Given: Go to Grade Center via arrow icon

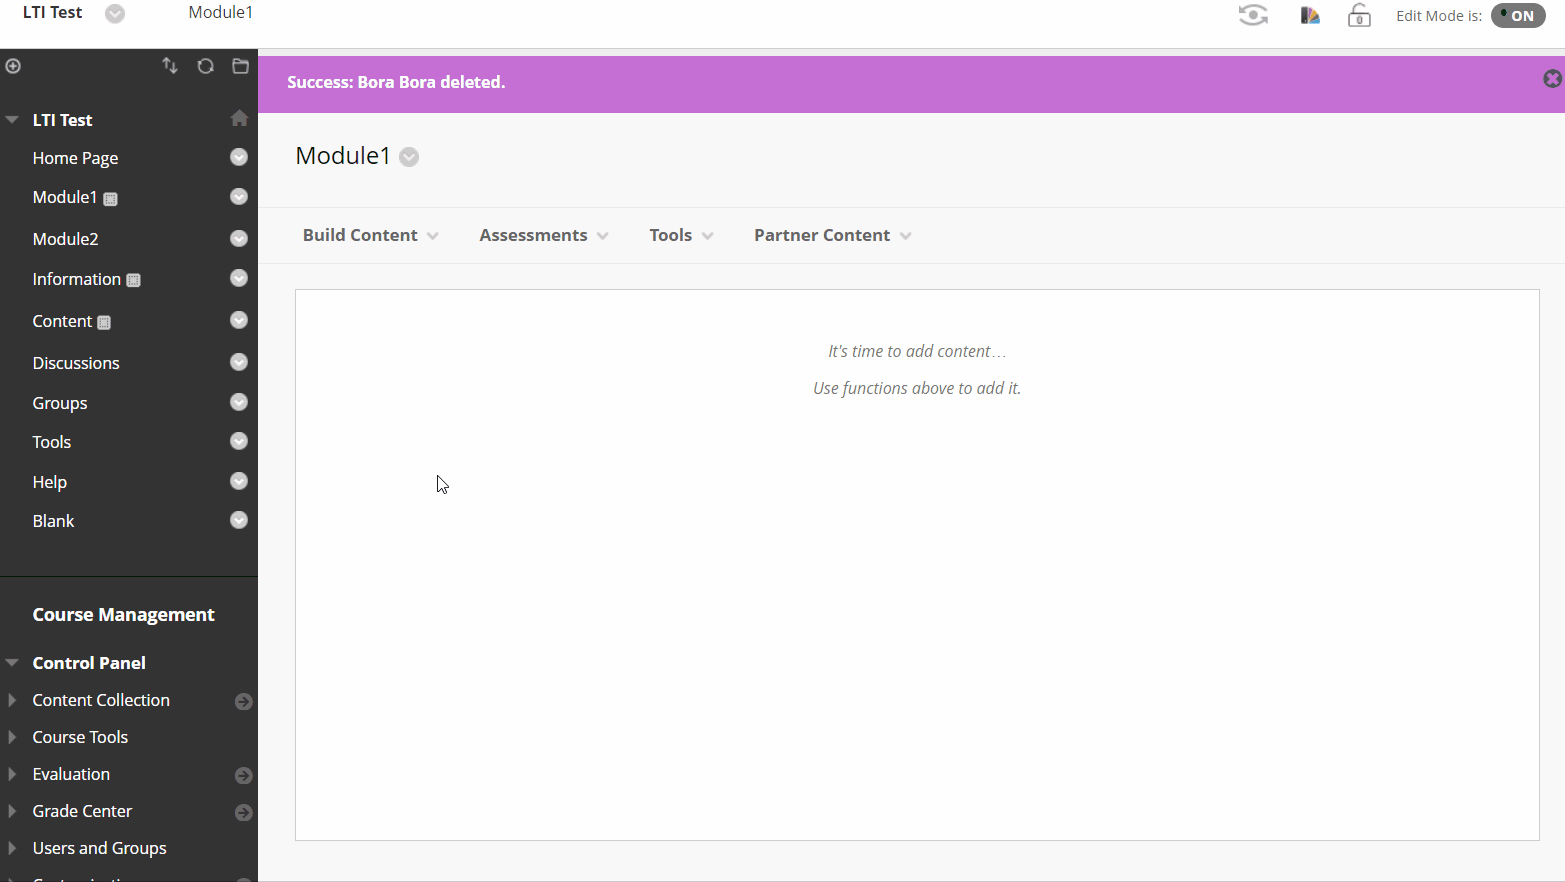Looking at the screenshot, I should tap(243, 813).
